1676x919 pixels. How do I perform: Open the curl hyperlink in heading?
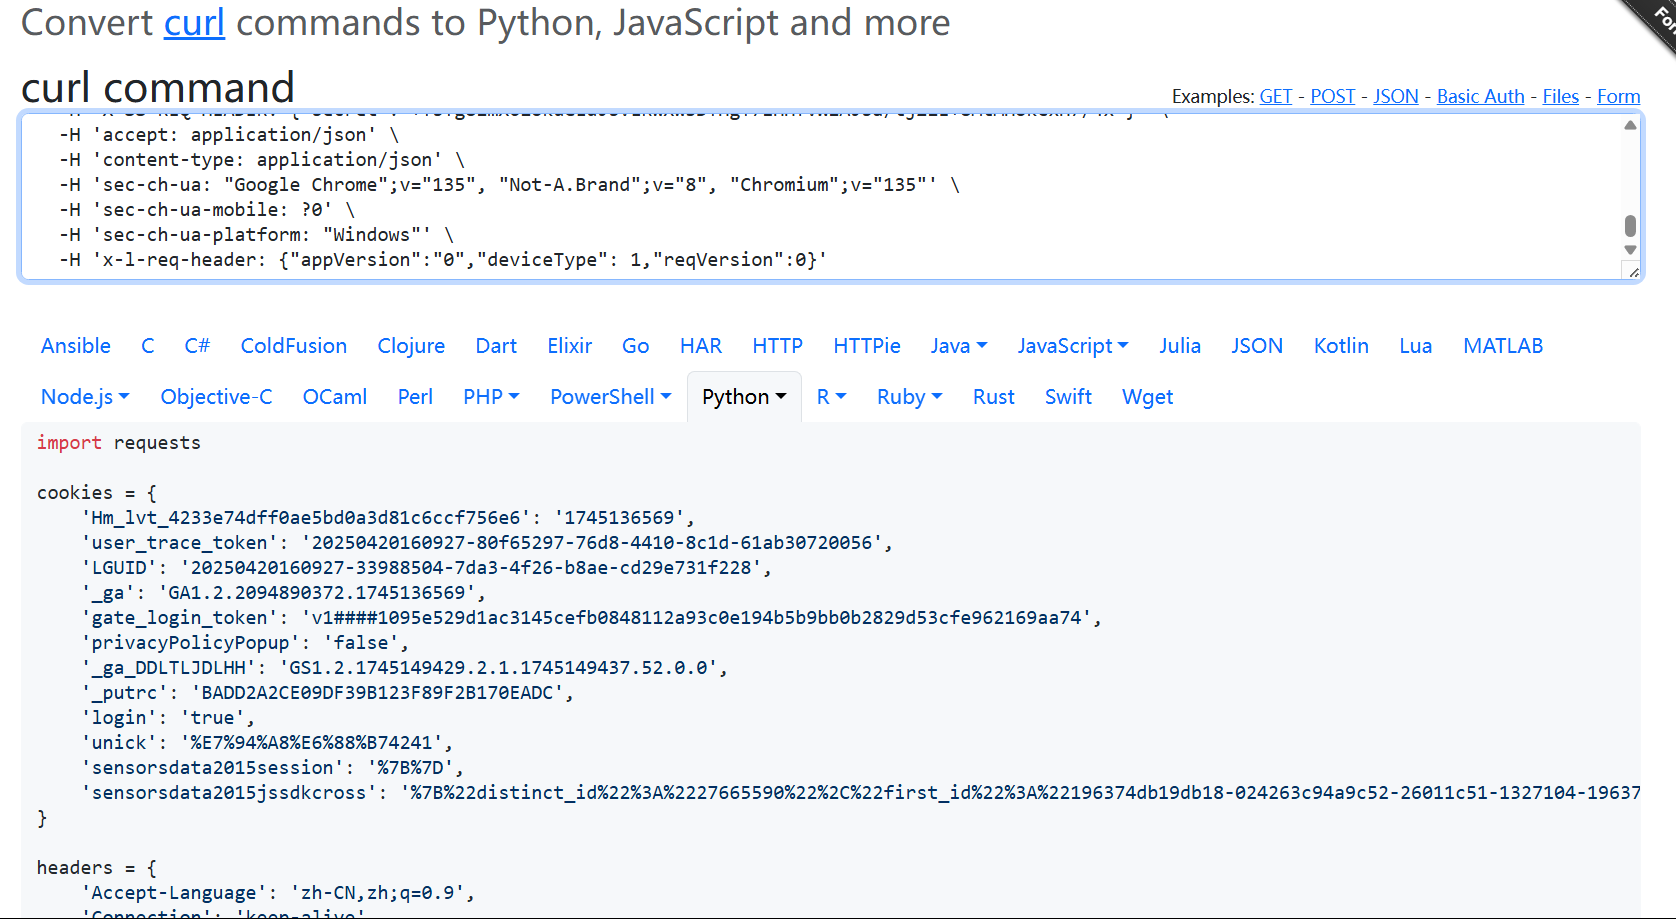click(194, 22)
